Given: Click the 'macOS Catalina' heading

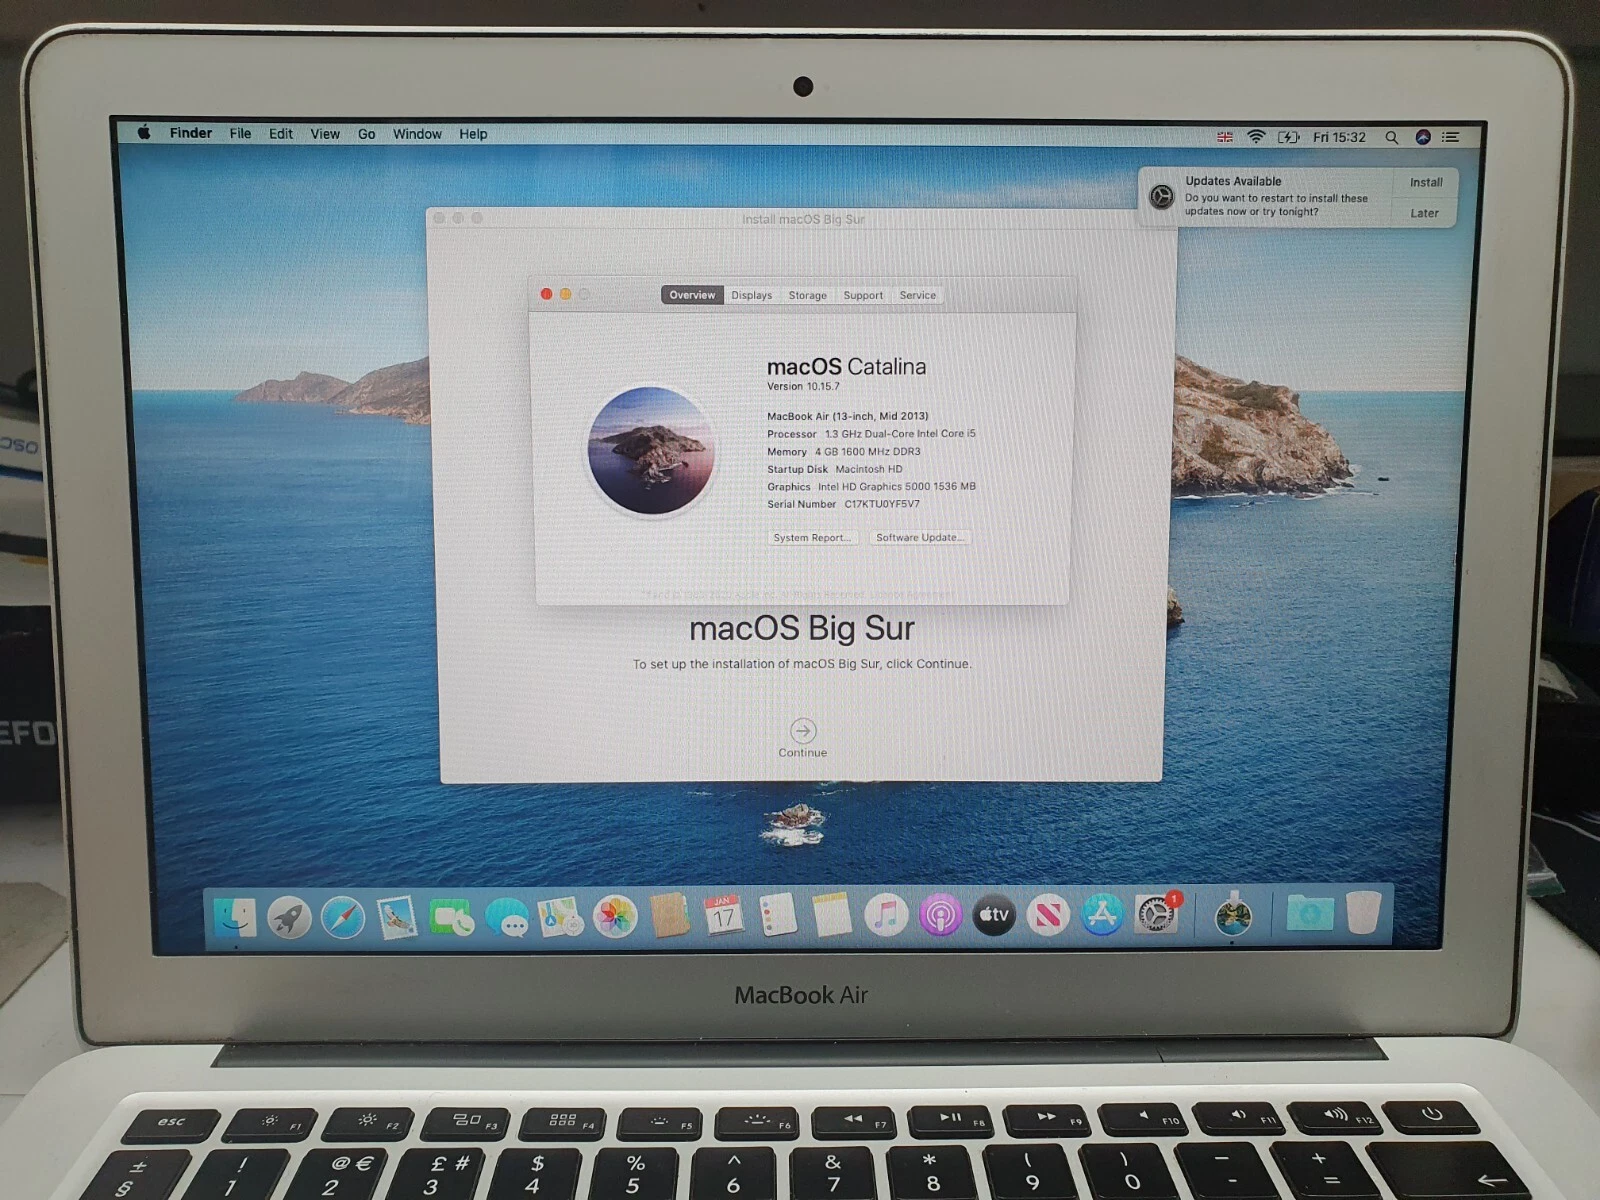Looking at the screenshot, I should [x=846, y=367].
